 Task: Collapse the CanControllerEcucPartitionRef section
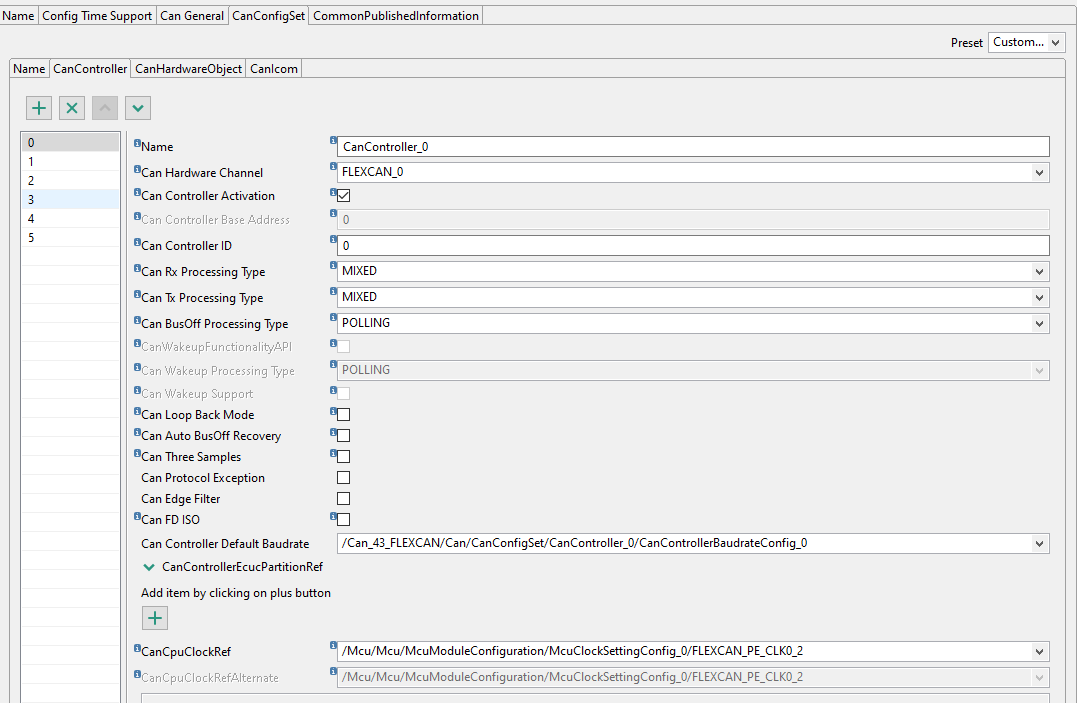pos(148,565)
